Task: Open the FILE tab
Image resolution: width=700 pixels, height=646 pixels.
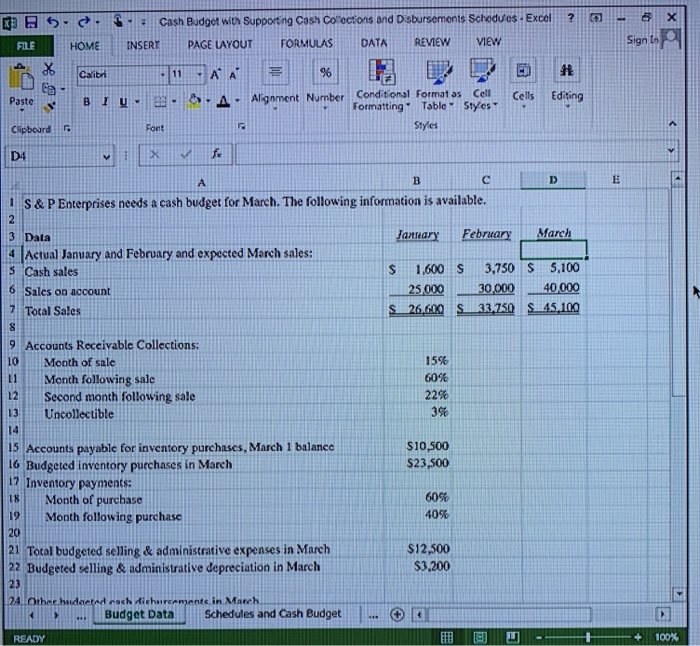Action: 26,46
